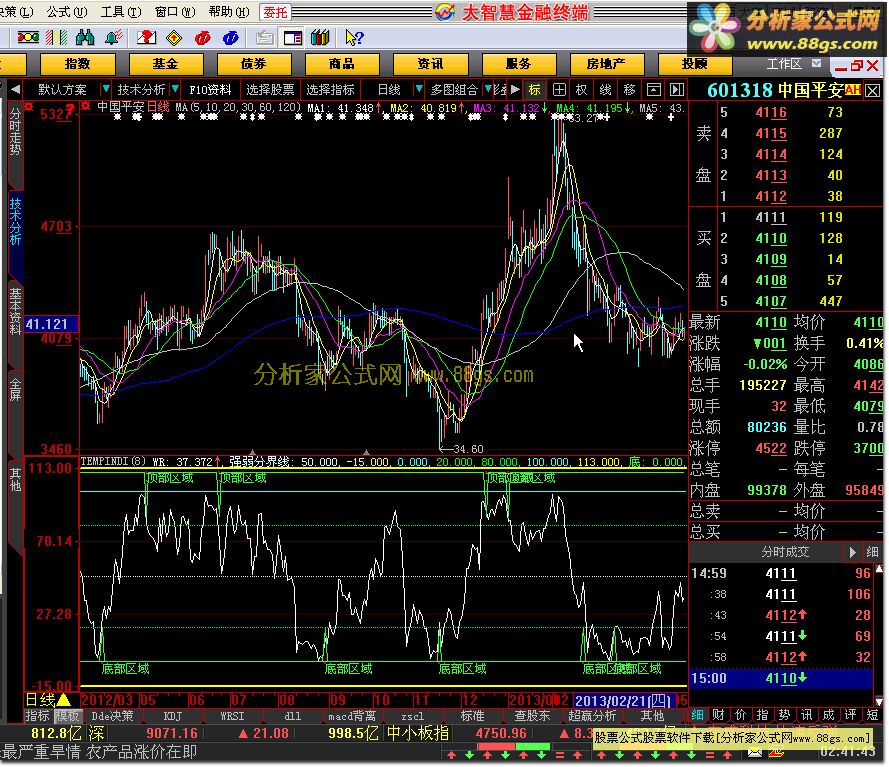Click the window panel up-arrow icon
889x767 pixels.
654,90
